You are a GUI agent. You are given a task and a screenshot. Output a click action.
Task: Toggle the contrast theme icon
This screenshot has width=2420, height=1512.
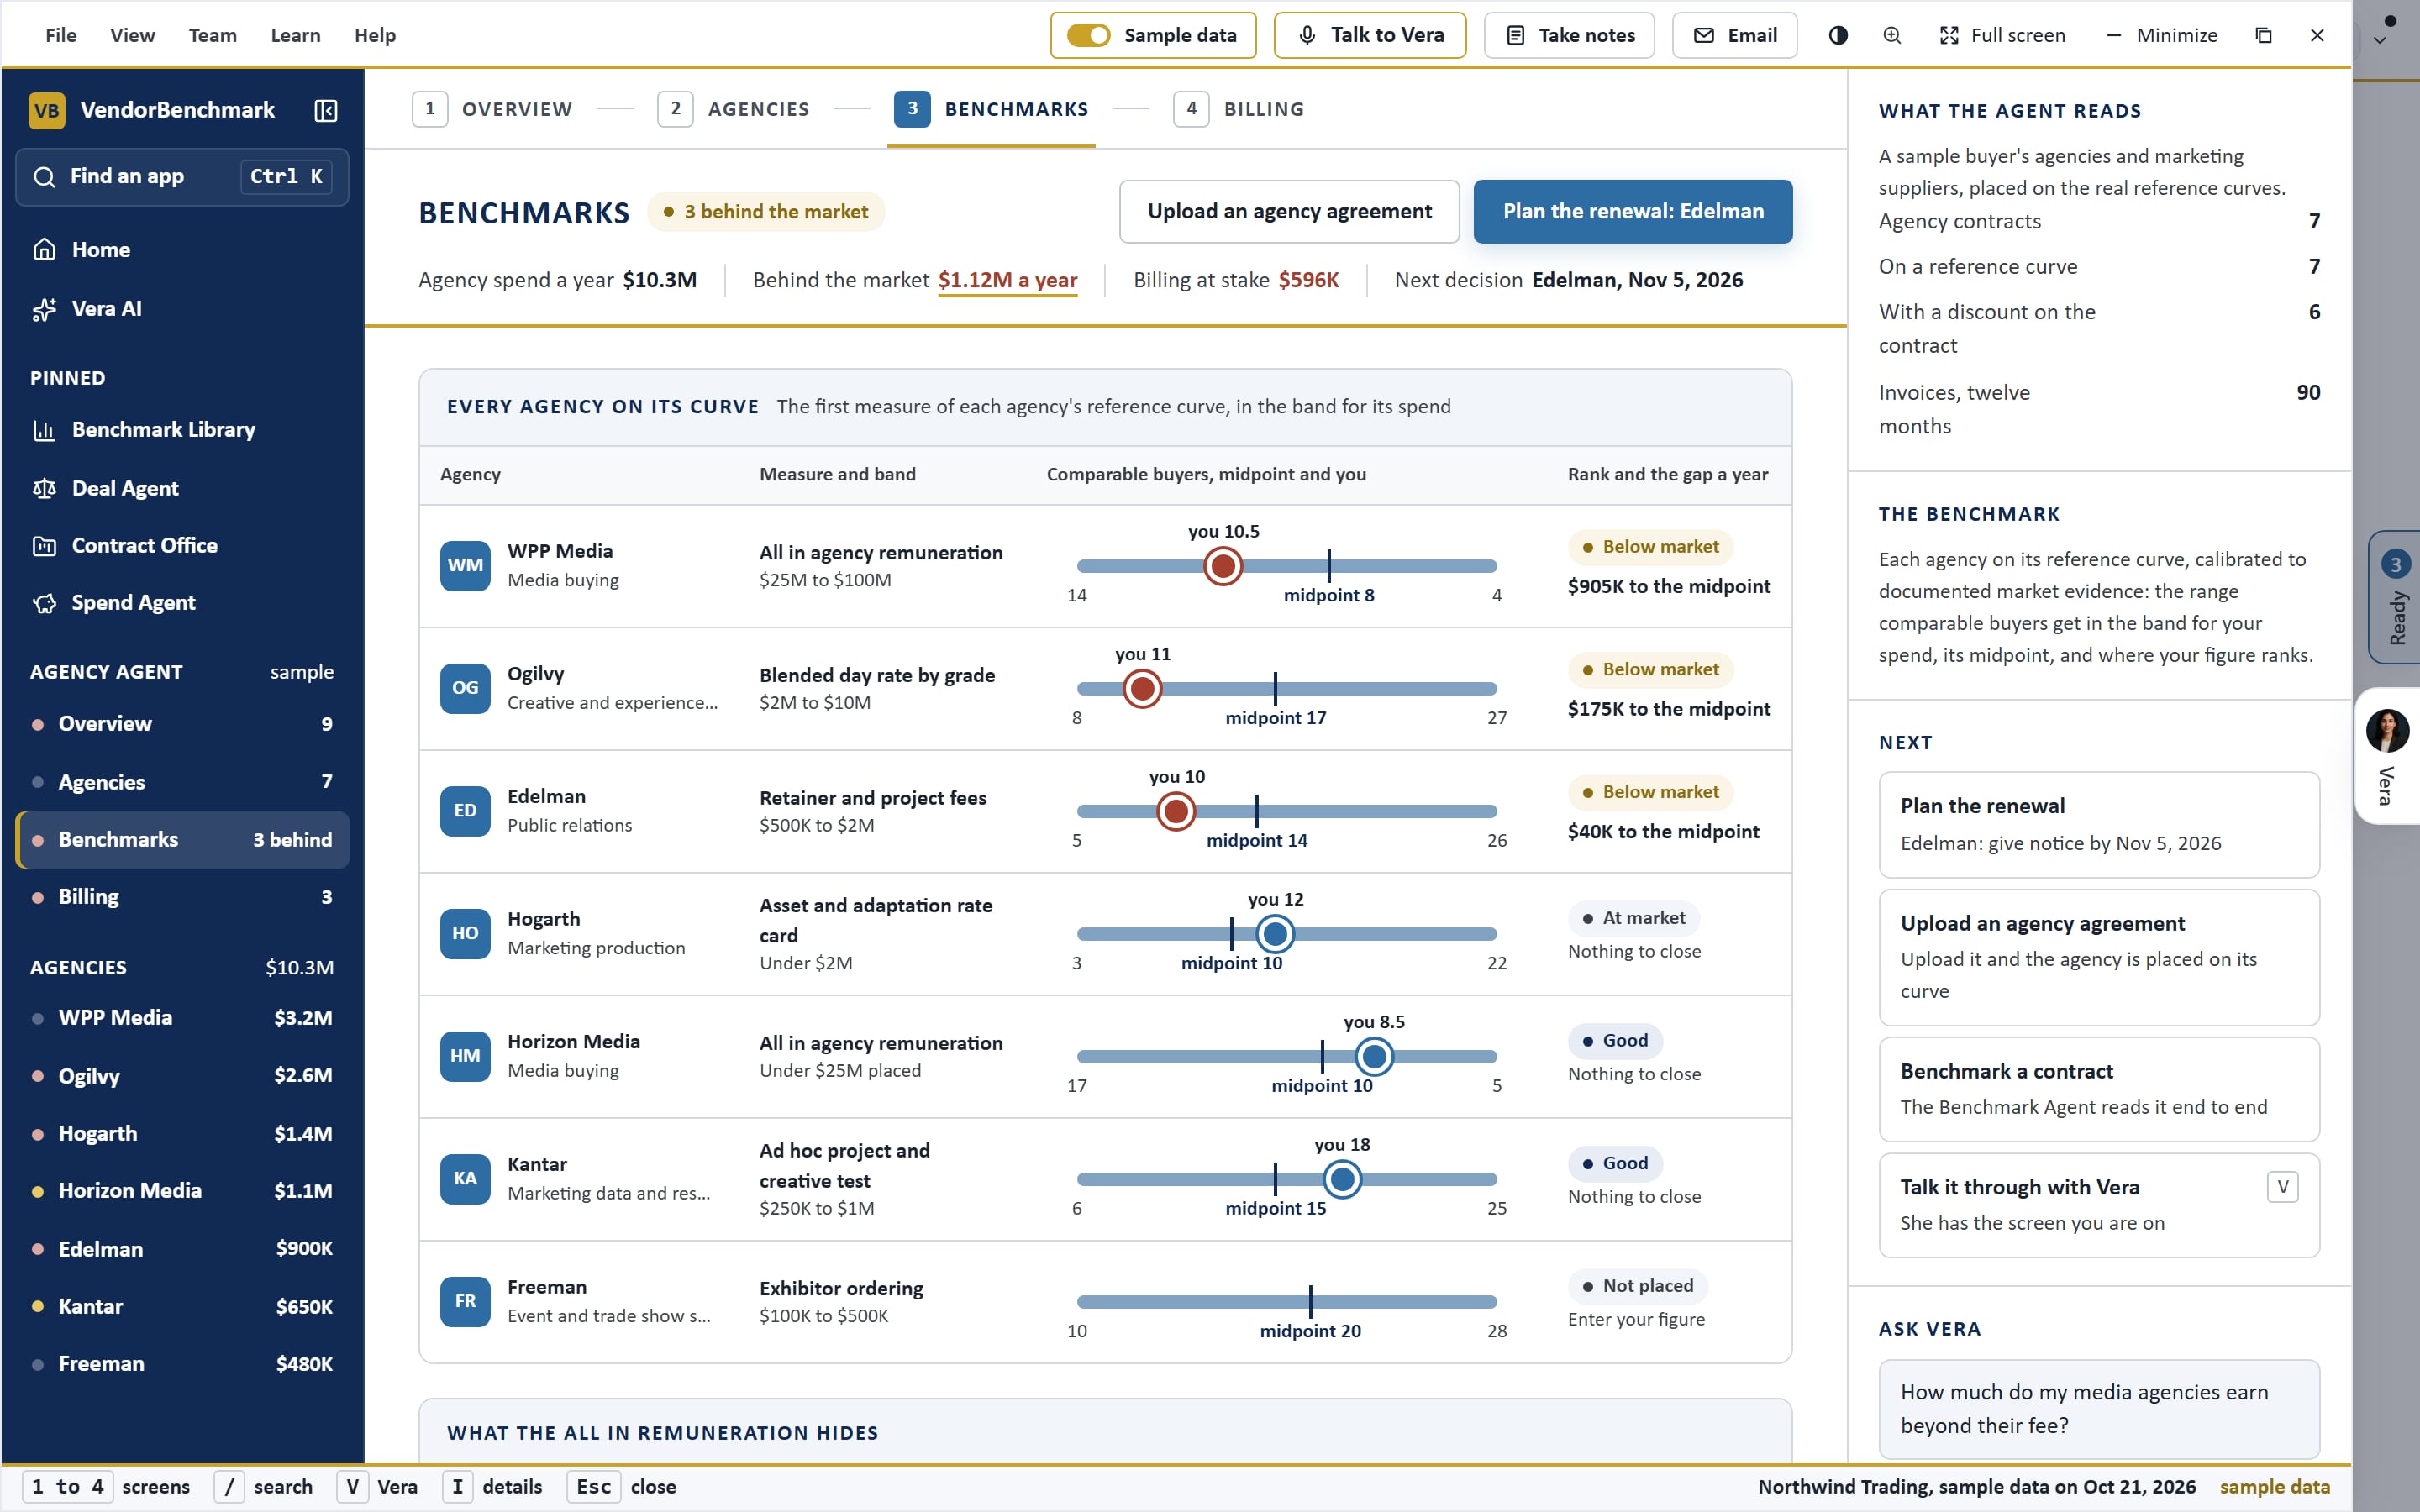click(1838, 35)
